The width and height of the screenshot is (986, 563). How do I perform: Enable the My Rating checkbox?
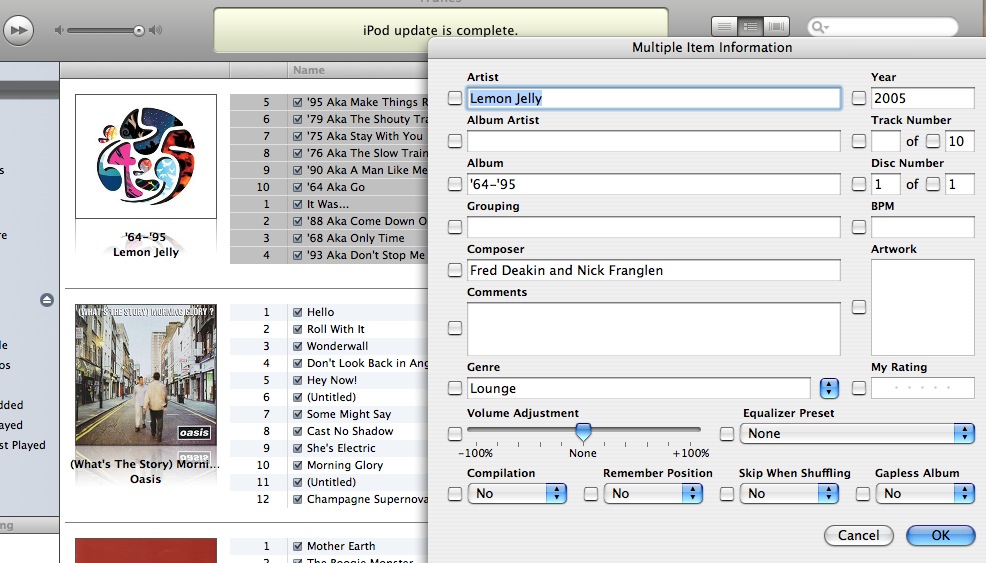tap(858, 388)
